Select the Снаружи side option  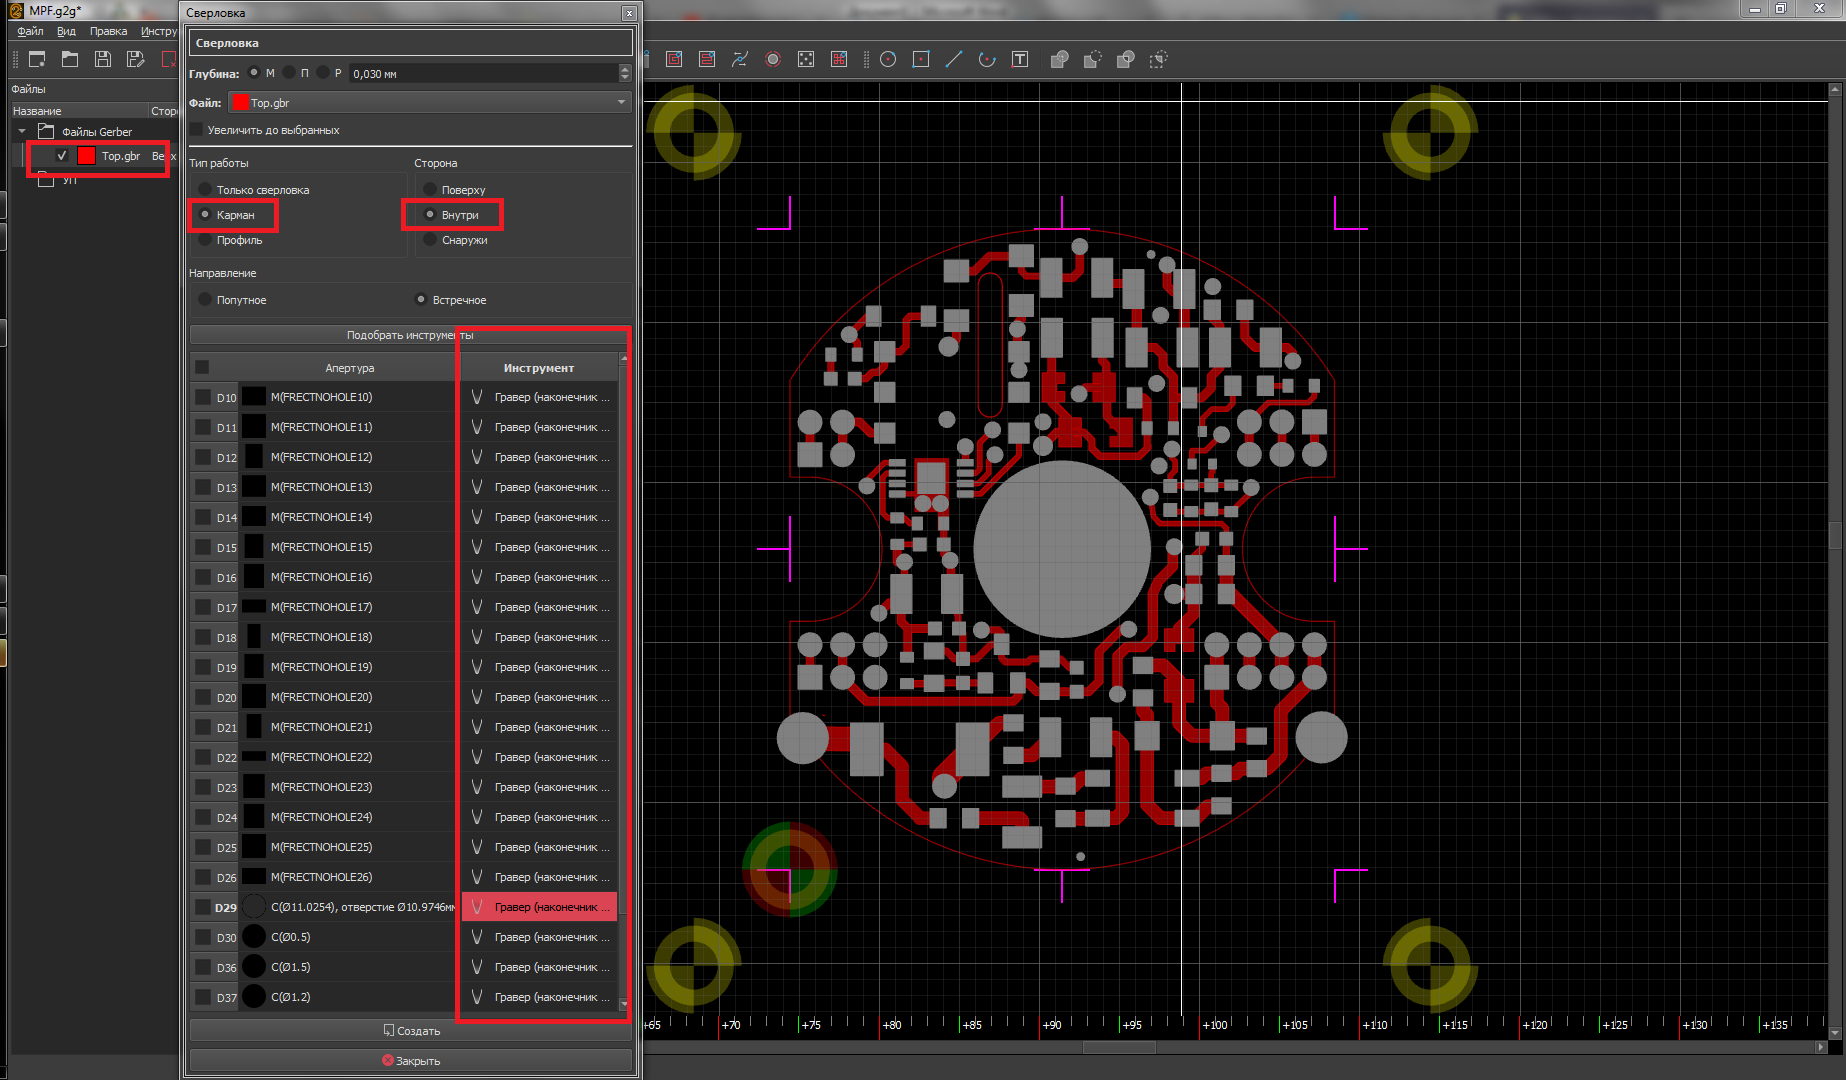pos(430,240)
